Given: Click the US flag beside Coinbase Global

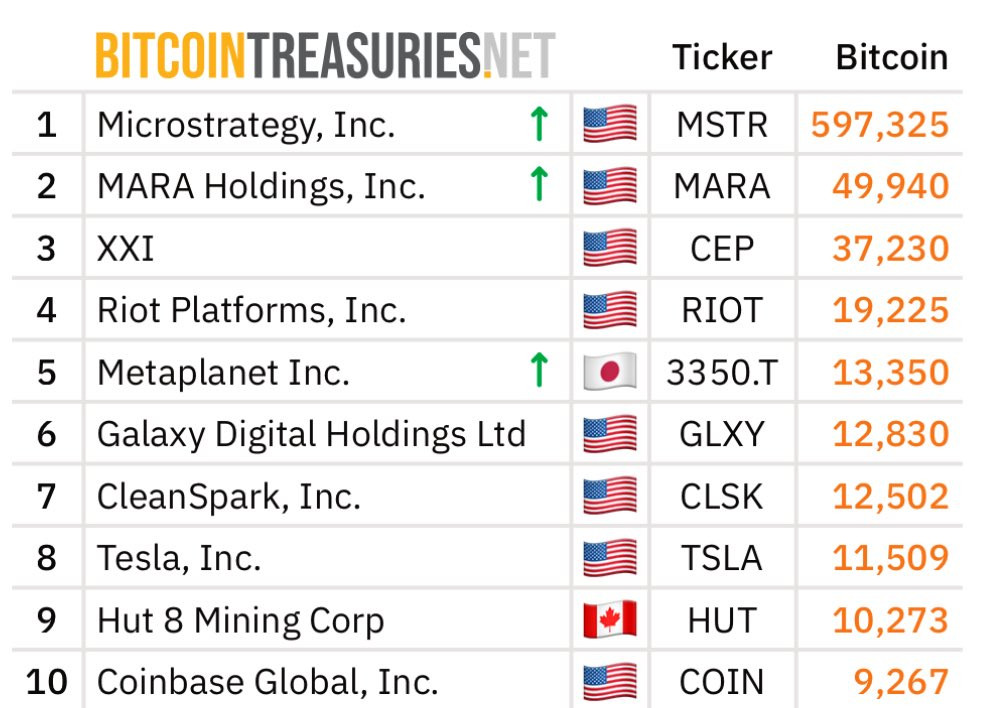Looking at the screenshot, I should [x=610, y=681].
